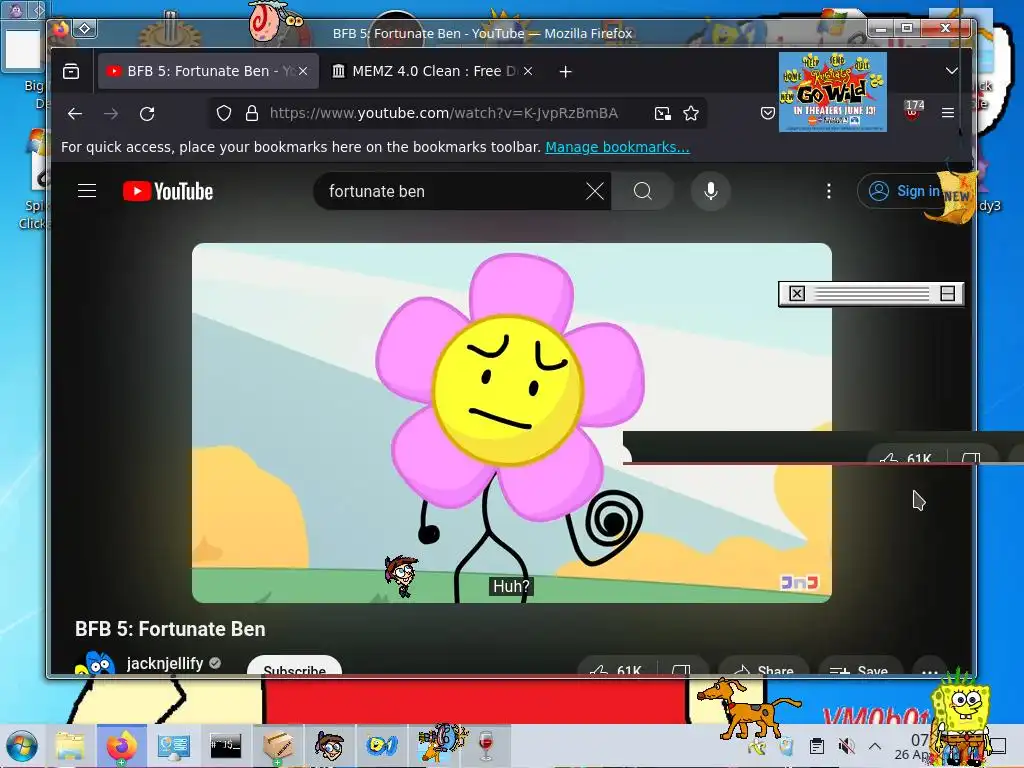Open the YouTube guide hamburger menu
Viewport: 1024px width, 768px height.
point(87,191)
